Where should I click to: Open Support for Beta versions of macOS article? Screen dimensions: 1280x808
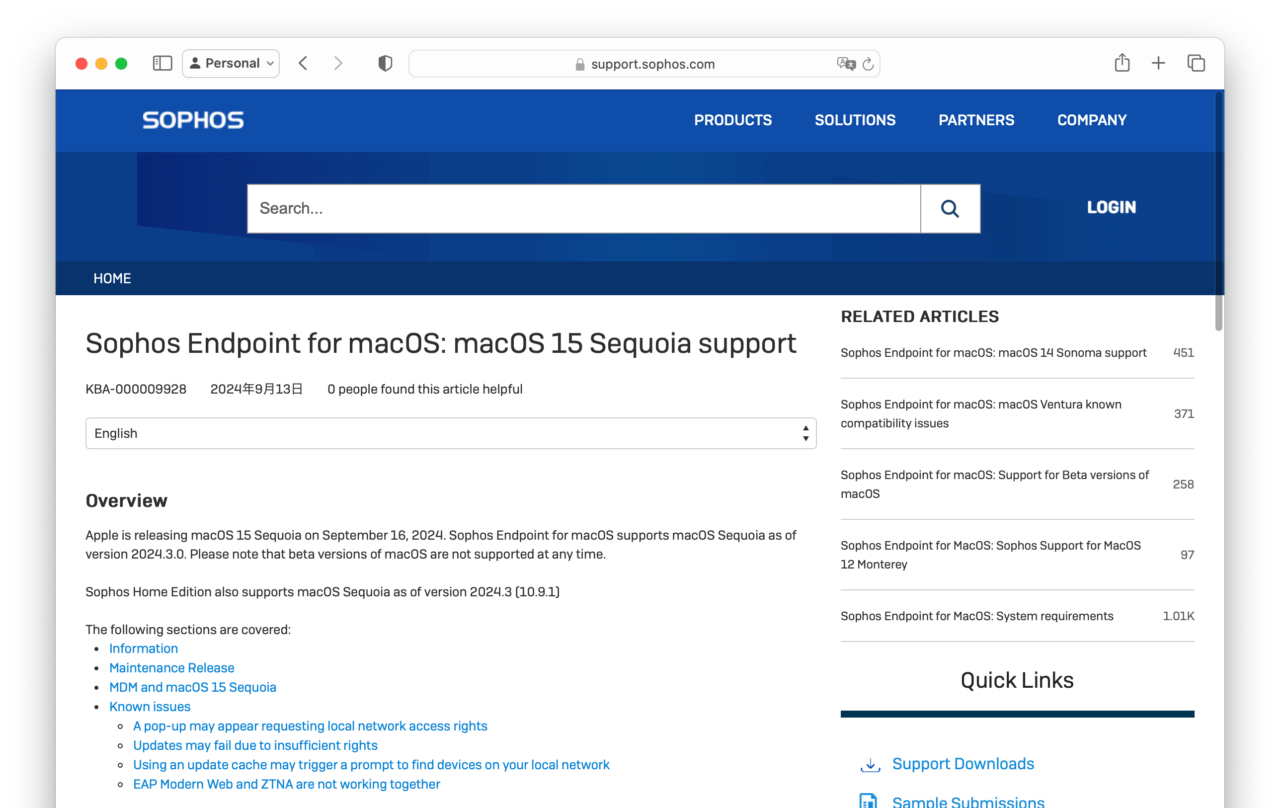pyautogui.click(x=994, y=484)
